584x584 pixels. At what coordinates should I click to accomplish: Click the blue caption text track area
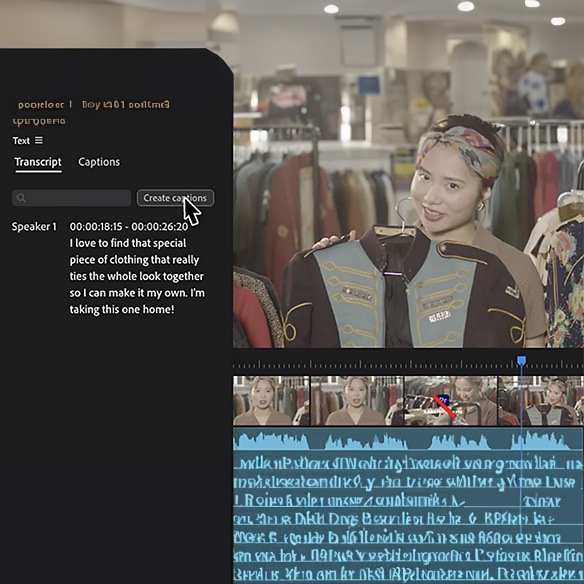click(408, 518)
